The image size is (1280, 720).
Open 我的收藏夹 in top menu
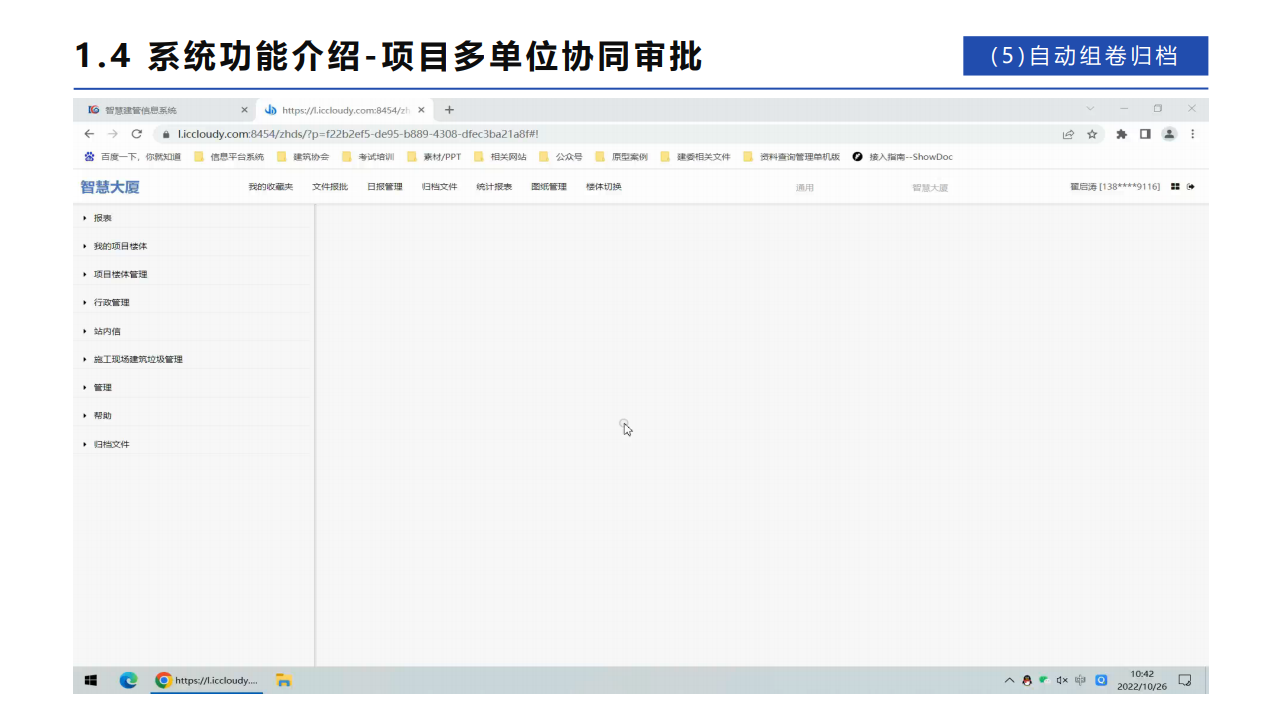point(271,187)
